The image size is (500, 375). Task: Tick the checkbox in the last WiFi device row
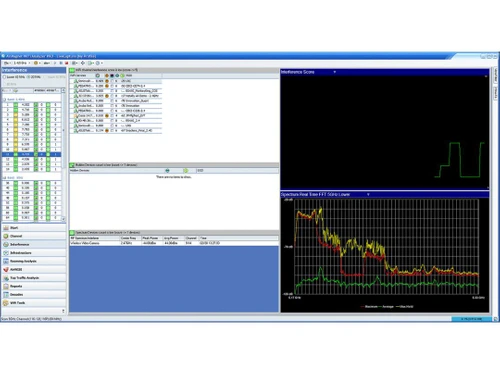112,130
